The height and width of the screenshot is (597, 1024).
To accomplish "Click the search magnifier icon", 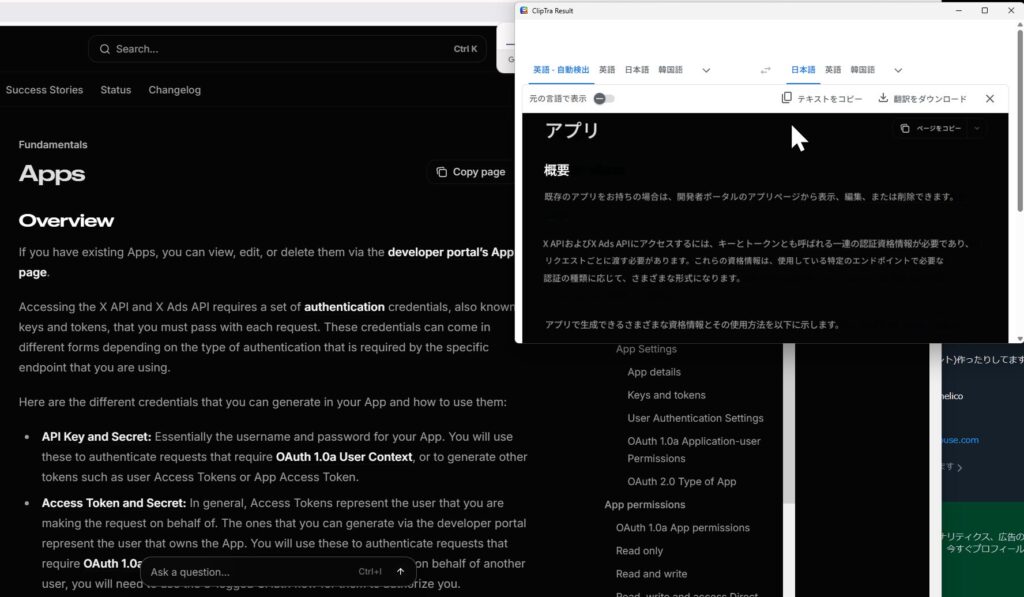I will coord(104,49).
